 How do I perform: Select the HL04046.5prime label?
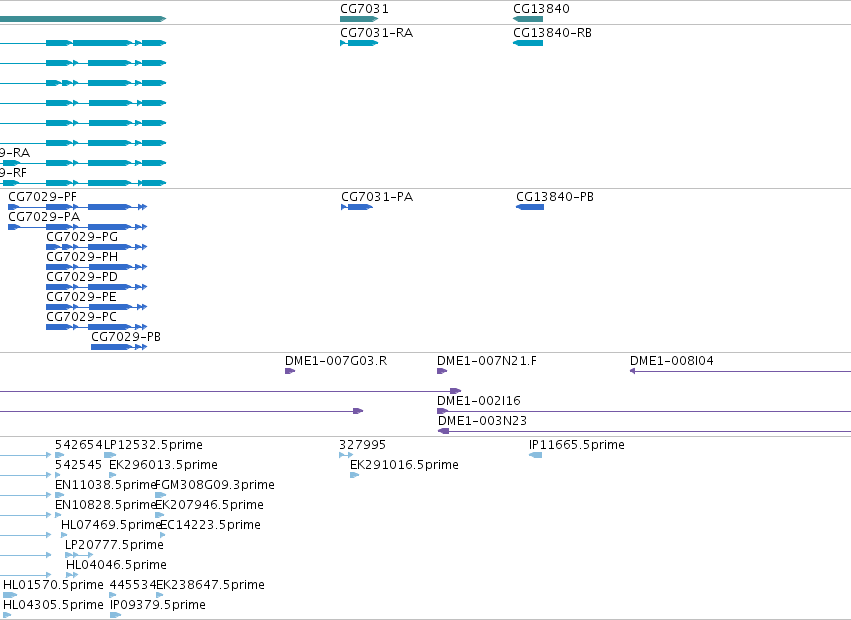click(116, 566)
